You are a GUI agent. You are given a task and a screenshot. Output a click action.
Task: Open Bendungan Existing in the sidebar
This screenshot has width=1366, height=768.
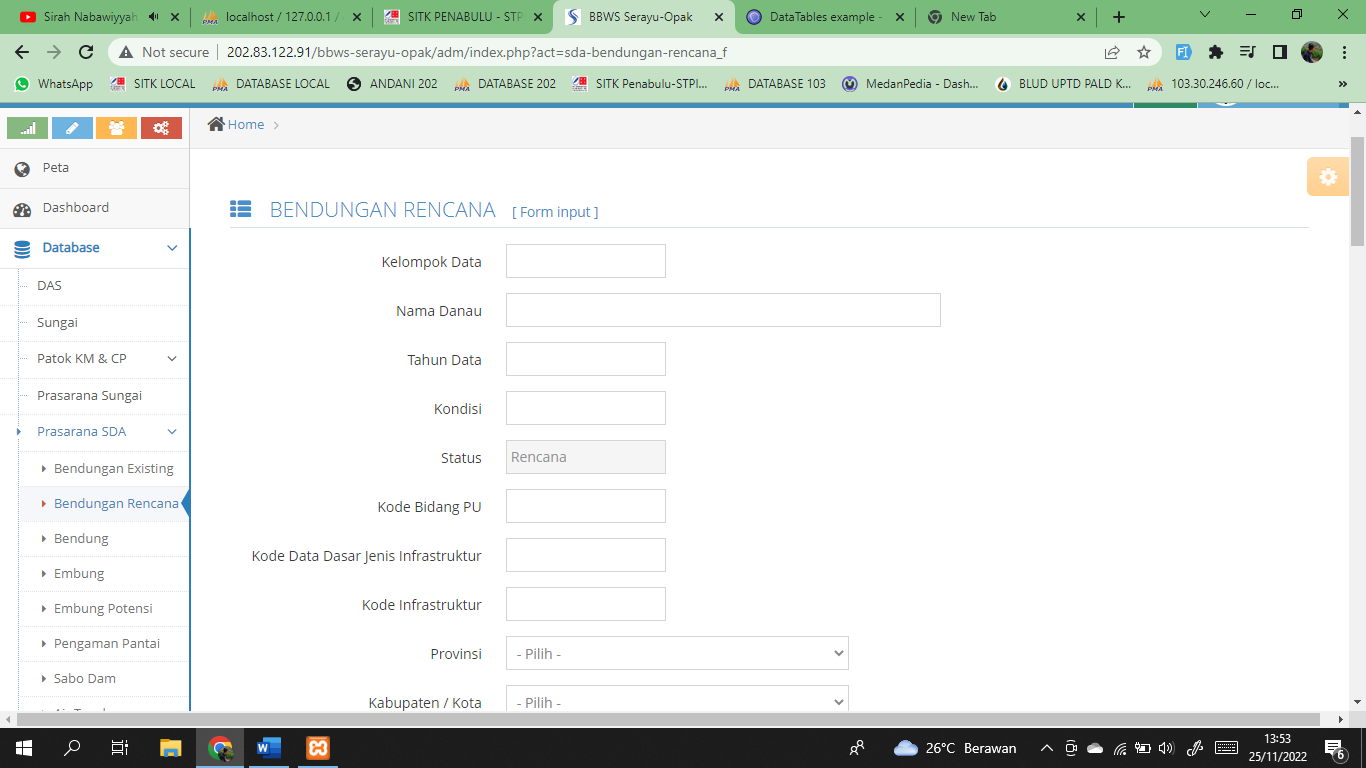tap(113, 469)
